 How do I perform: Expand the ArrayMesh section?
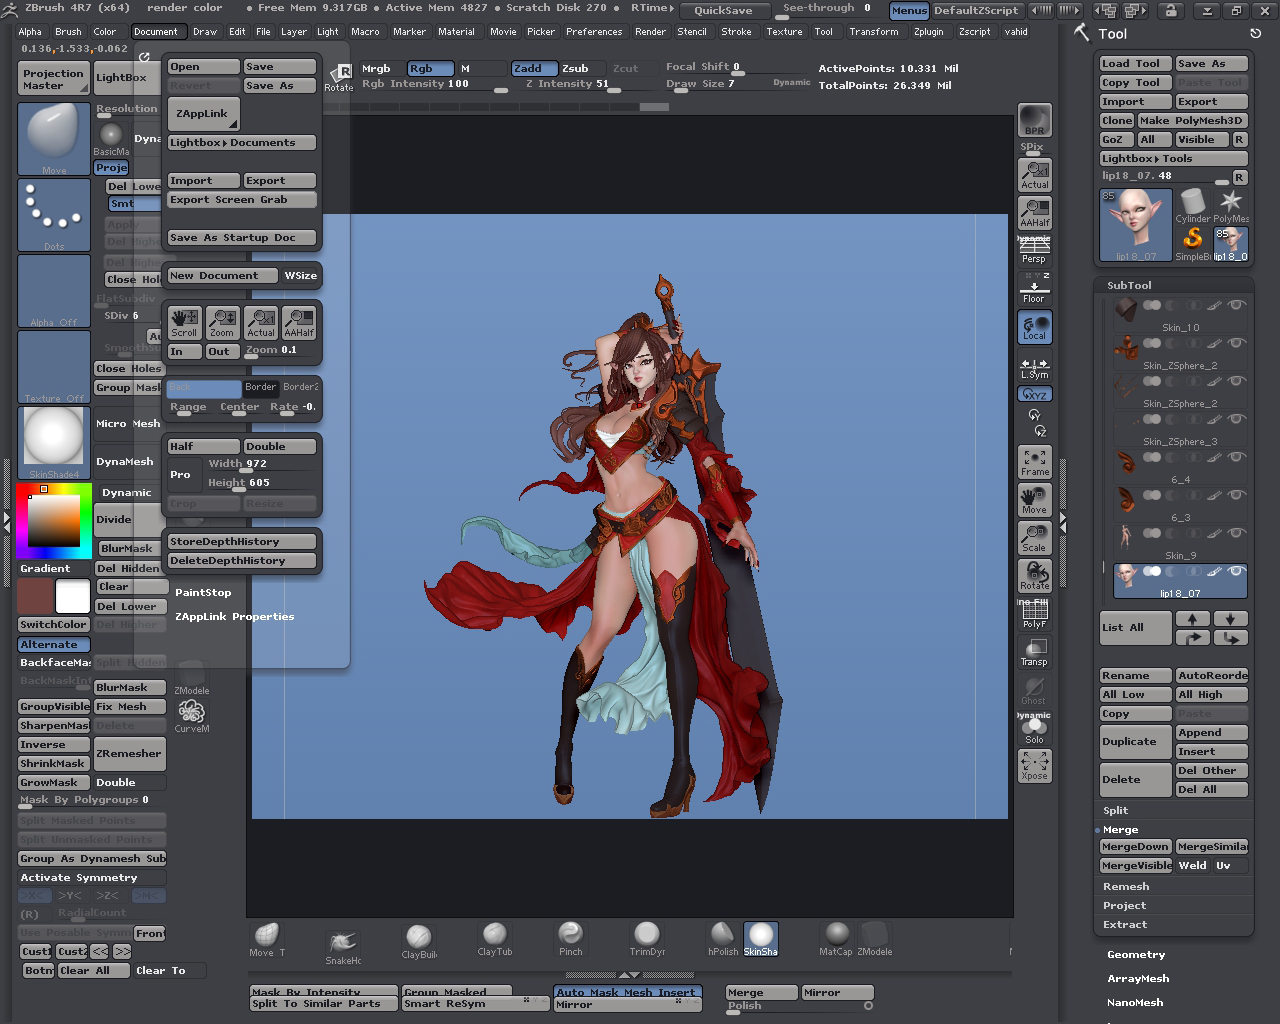[1138, 979]
